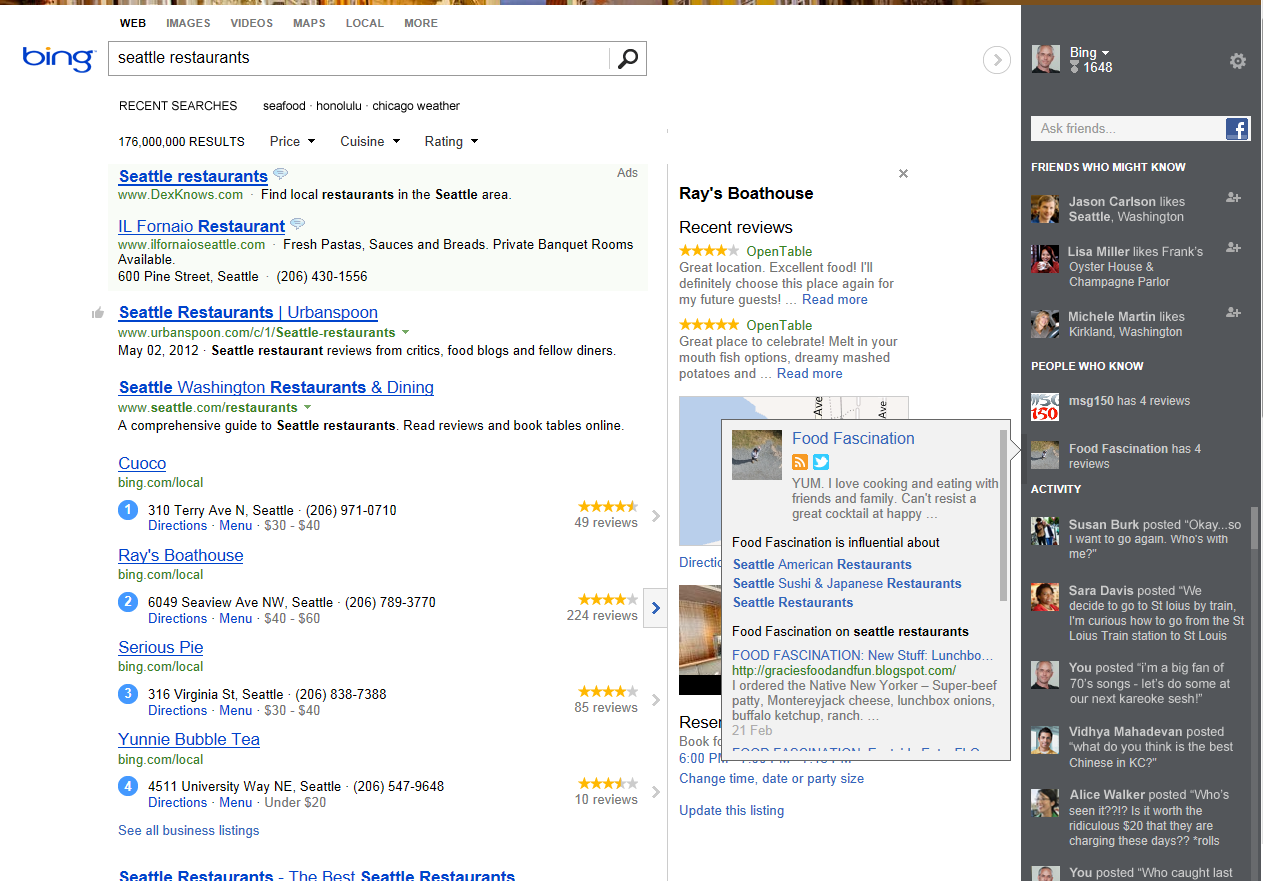Click the magnifier search button
The width and height of the screenshot is (1263, 881).
click(627, 58)
